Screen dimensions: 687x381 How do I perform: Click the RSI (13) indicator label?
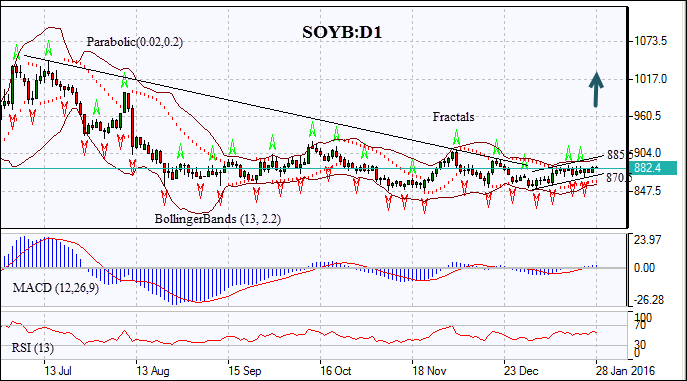pos(33,348)
